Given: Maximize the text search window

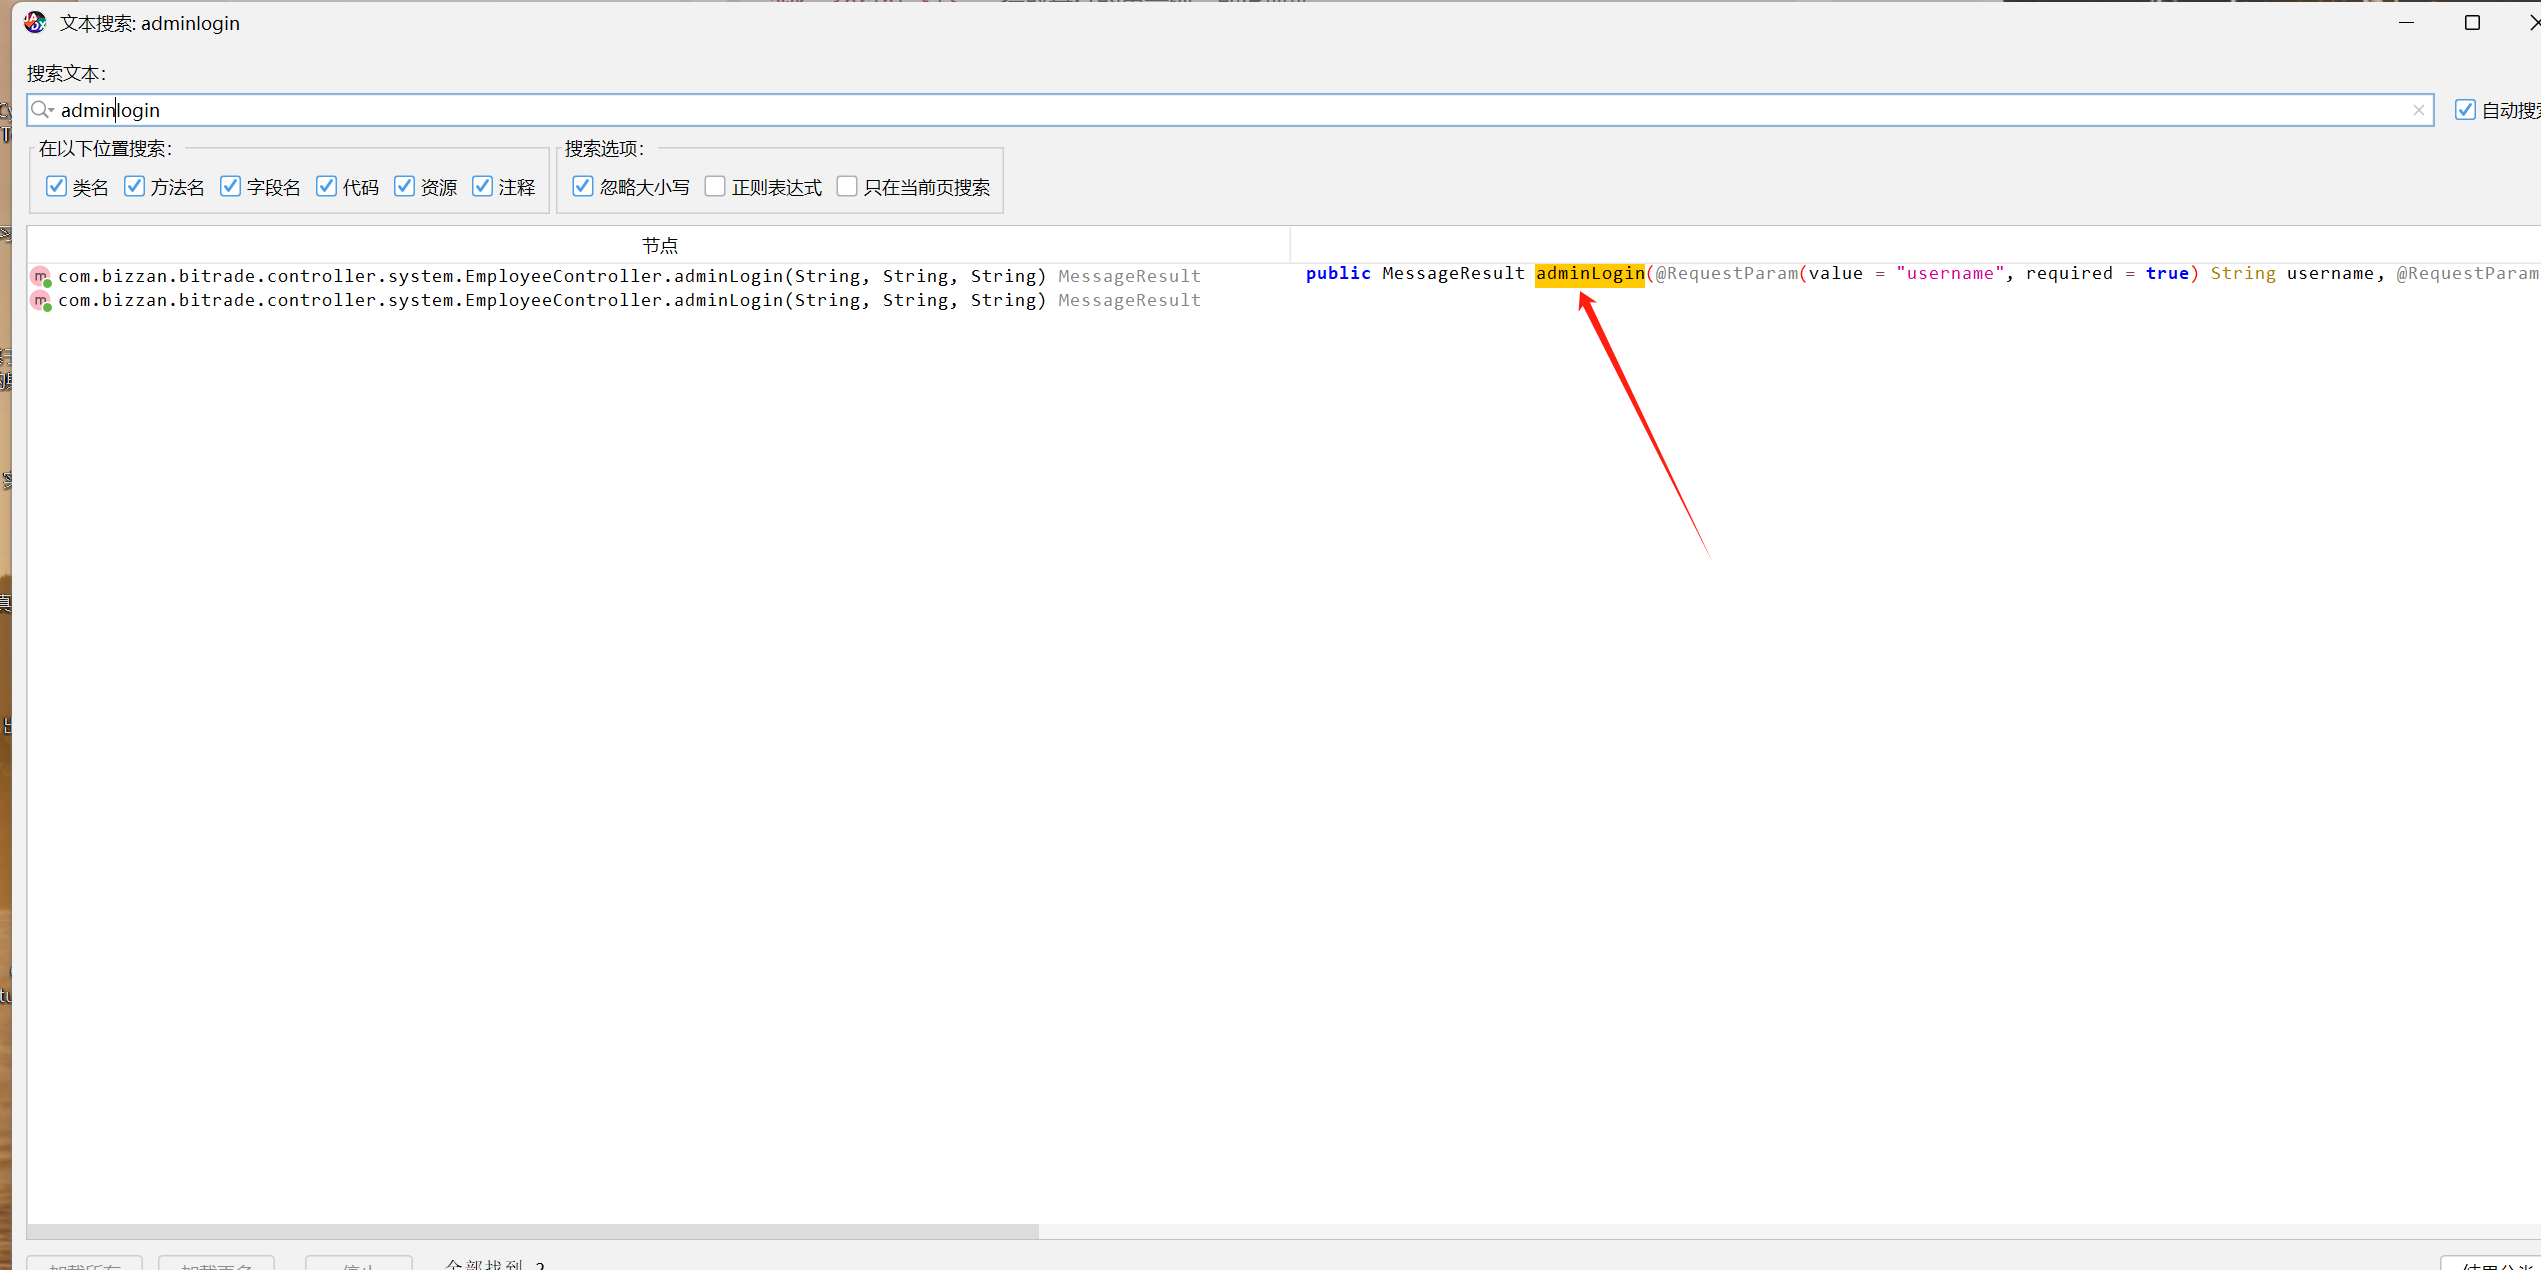Looking at the screenshot, I should click(2472, 22).
